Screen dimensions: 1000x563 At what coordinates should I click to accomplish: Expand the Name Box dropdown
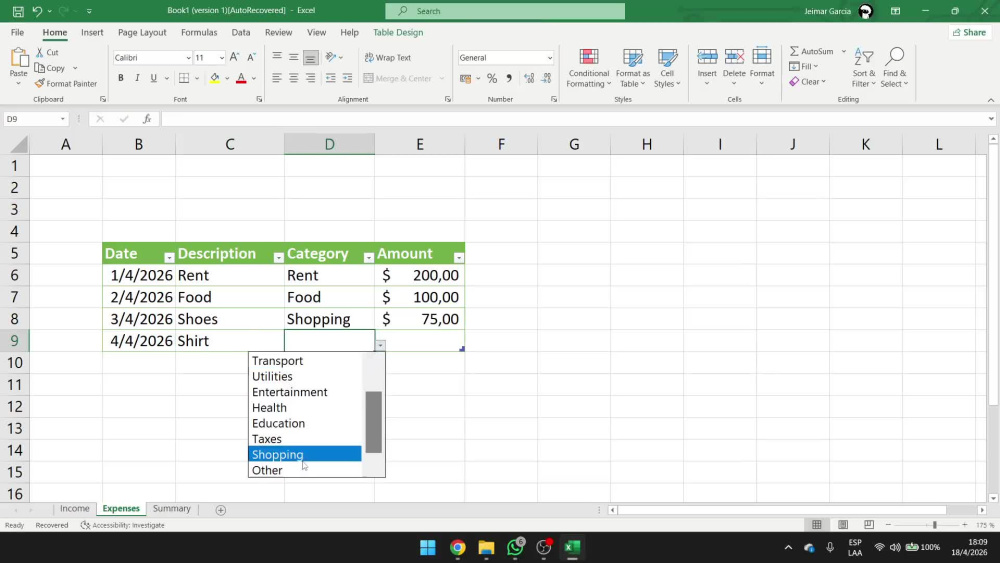click(62, 119)
